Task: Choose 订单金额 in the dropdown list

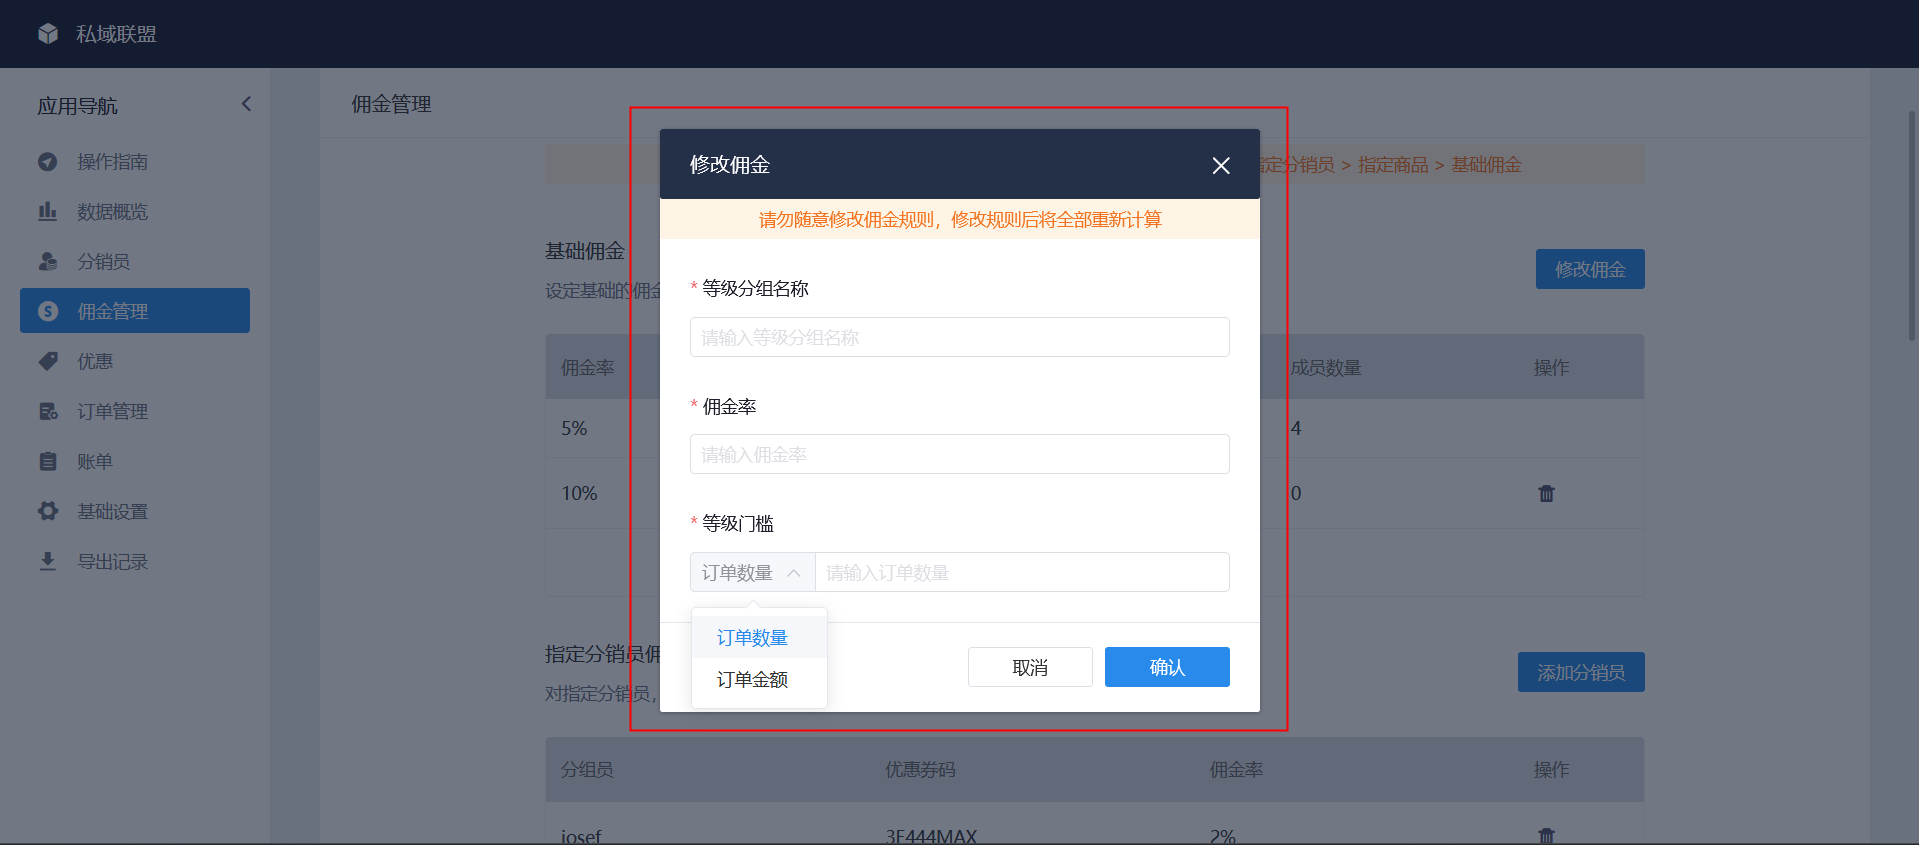Action: click(x=759, y=680)
